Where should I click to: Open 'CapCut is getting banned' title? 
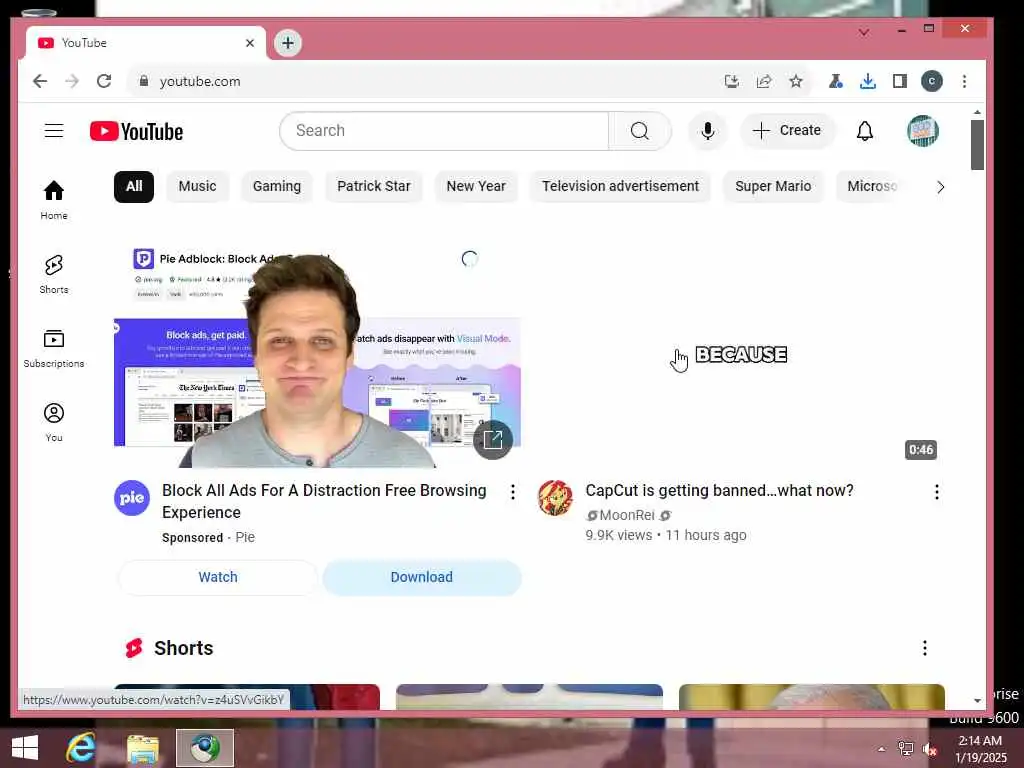coord(719,490)
